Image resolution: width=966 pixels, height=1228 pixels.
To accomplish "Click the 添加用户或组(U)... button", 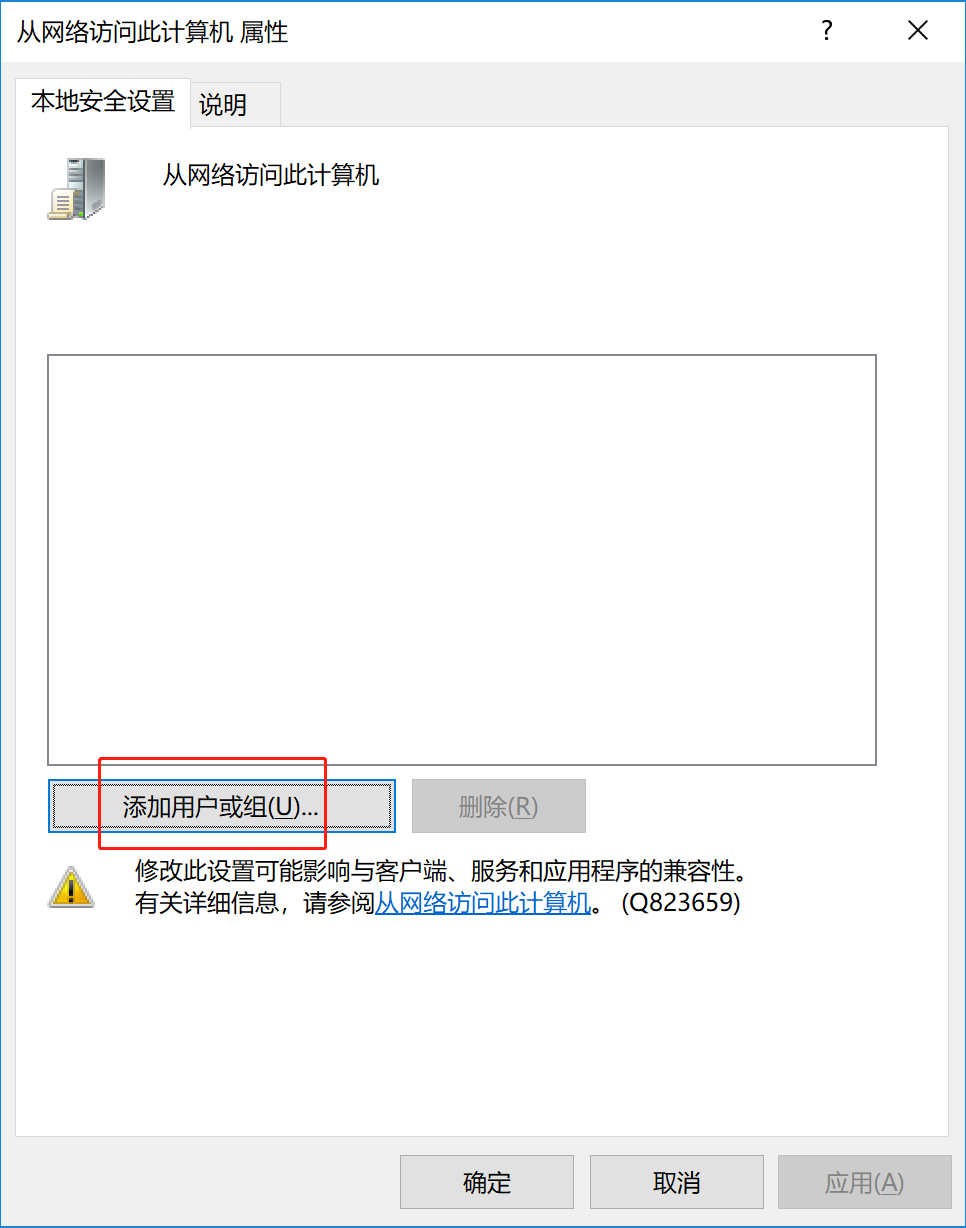I will (x=221, y=807).
